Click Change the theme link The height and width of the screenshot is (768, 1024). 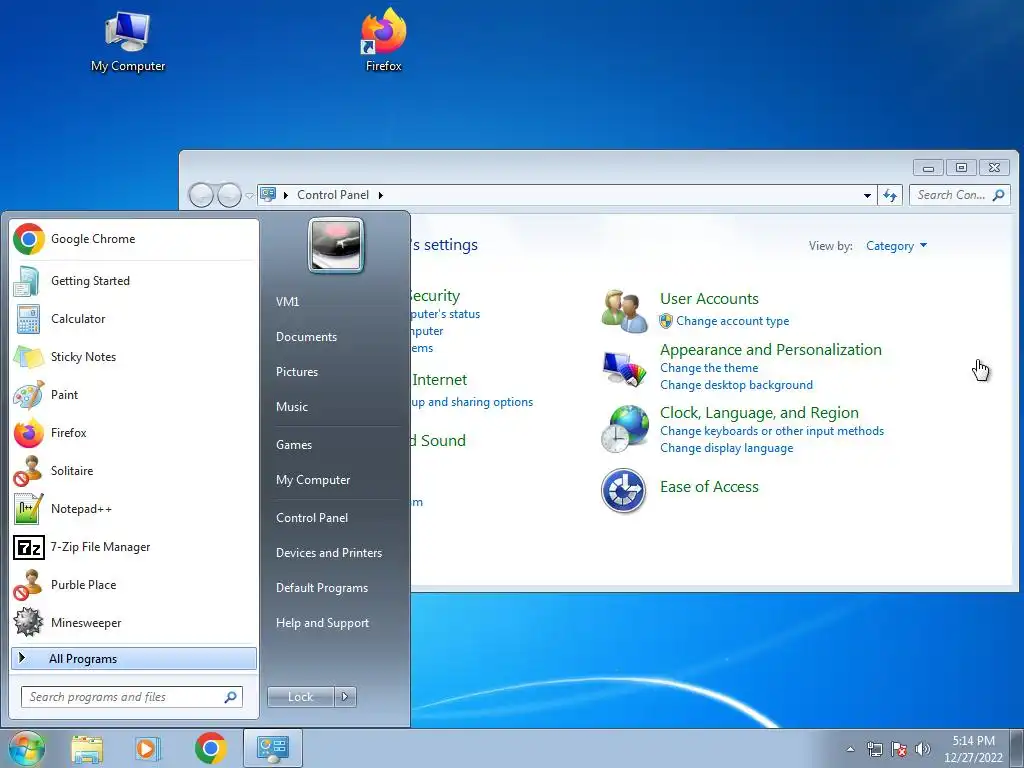pos(709,368)
